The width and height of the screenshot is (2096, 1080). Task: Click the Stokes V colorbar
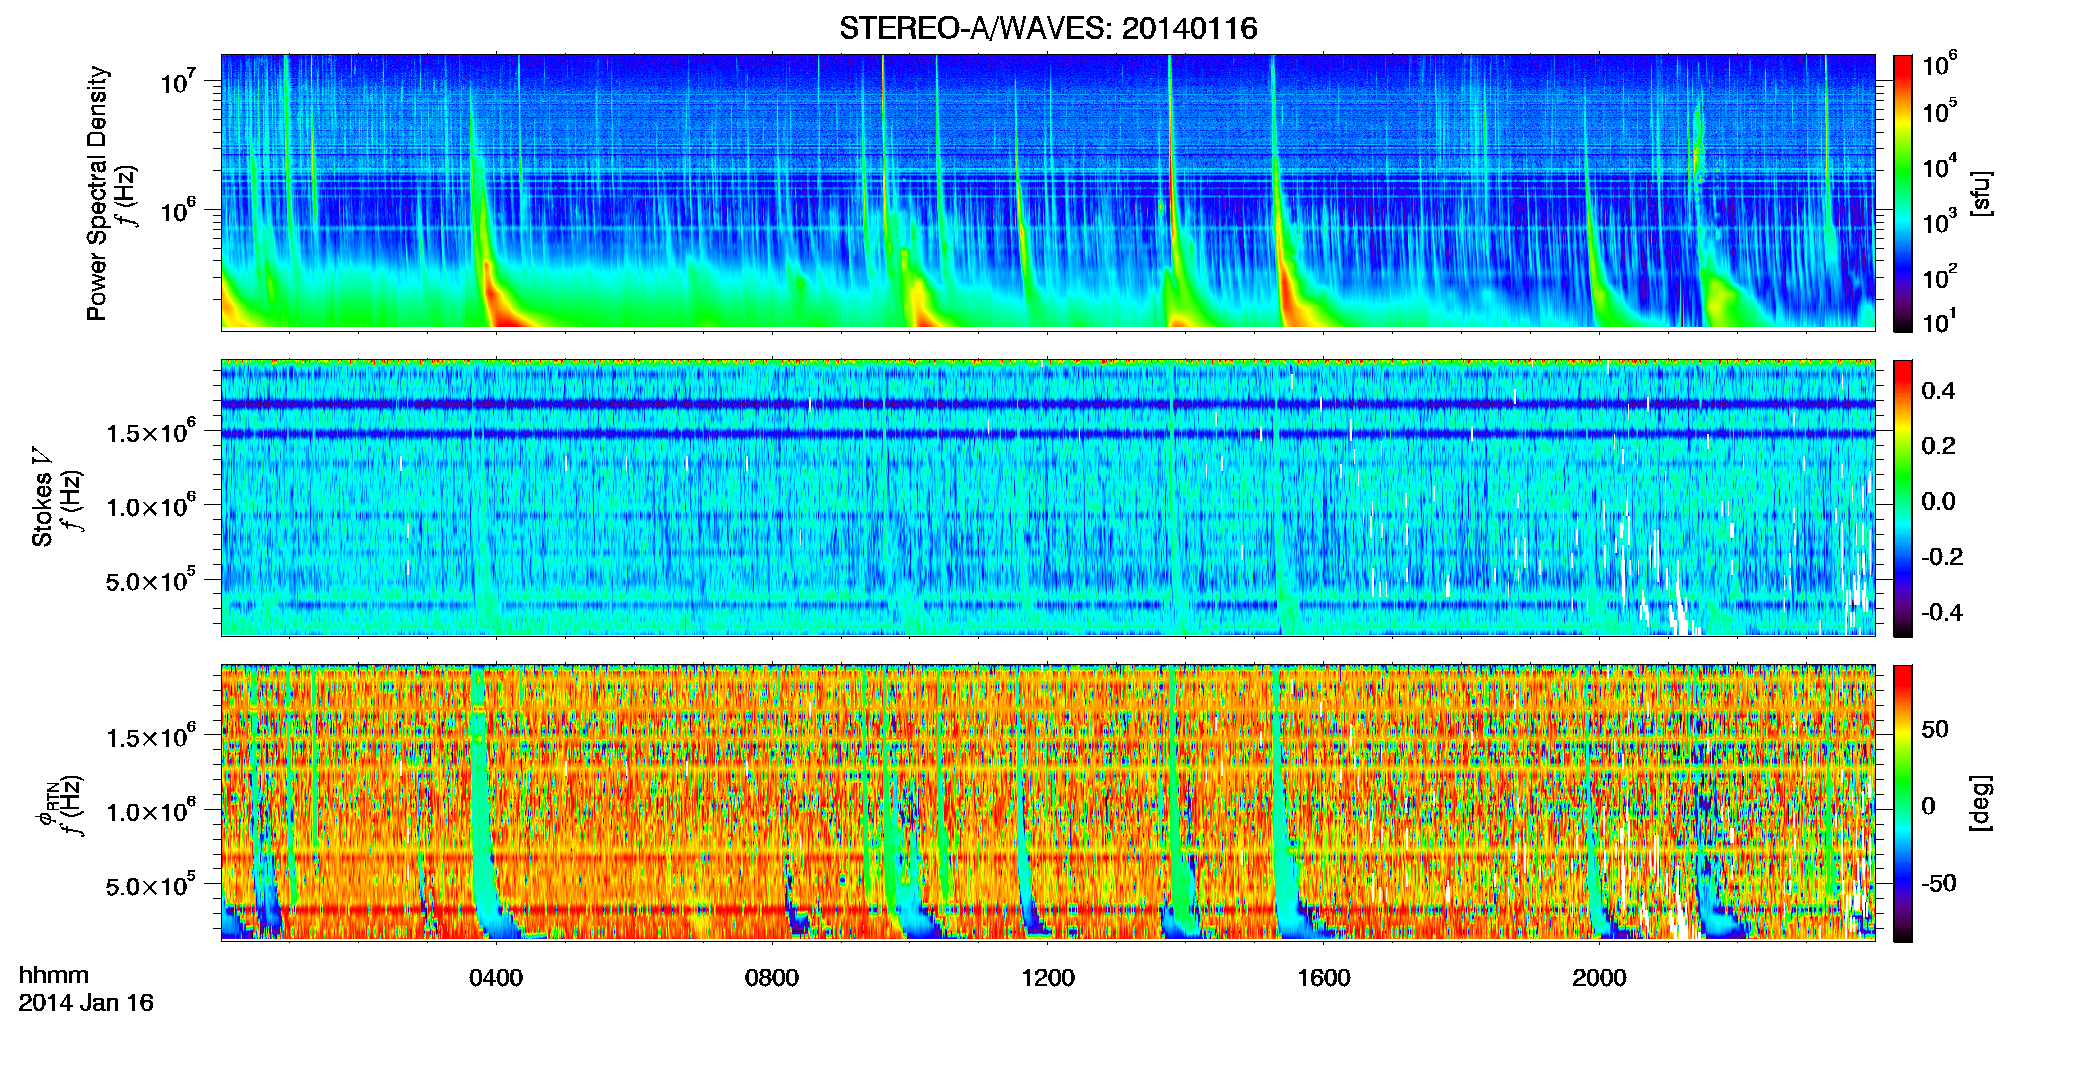point(1903,499)
